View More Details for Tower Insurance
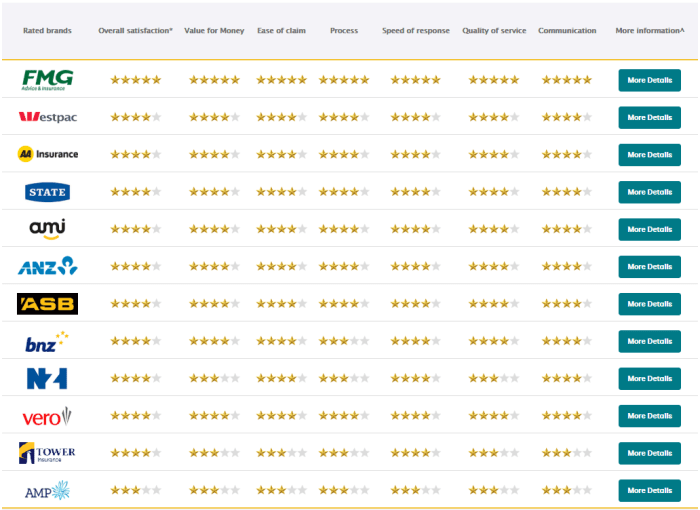Image resolution: width=700 pixels, height=510 pixels. click(649, 453)
